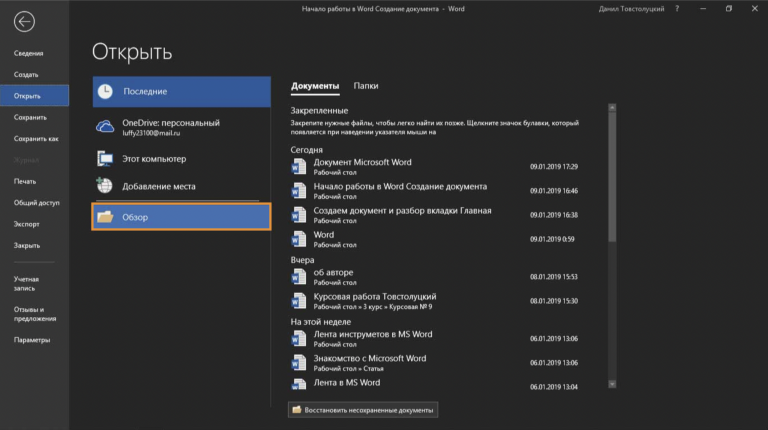Click the file icon beside the Word document
The height and width of the screenshot is (430, 768).
tap(299, 239)
